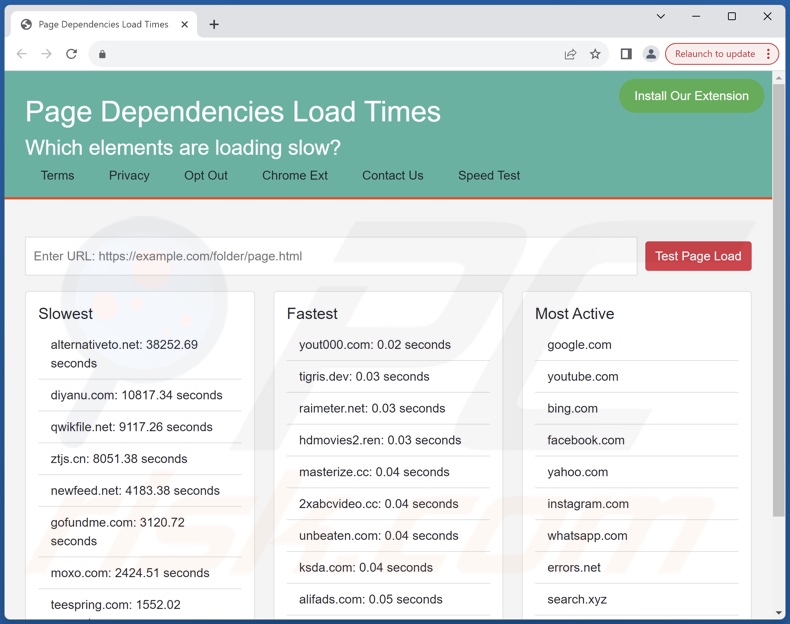This screenshot has height=624, width=790.
Task: Click yout000.com: 0.02 seconds entry
Action: pos(375,344)
